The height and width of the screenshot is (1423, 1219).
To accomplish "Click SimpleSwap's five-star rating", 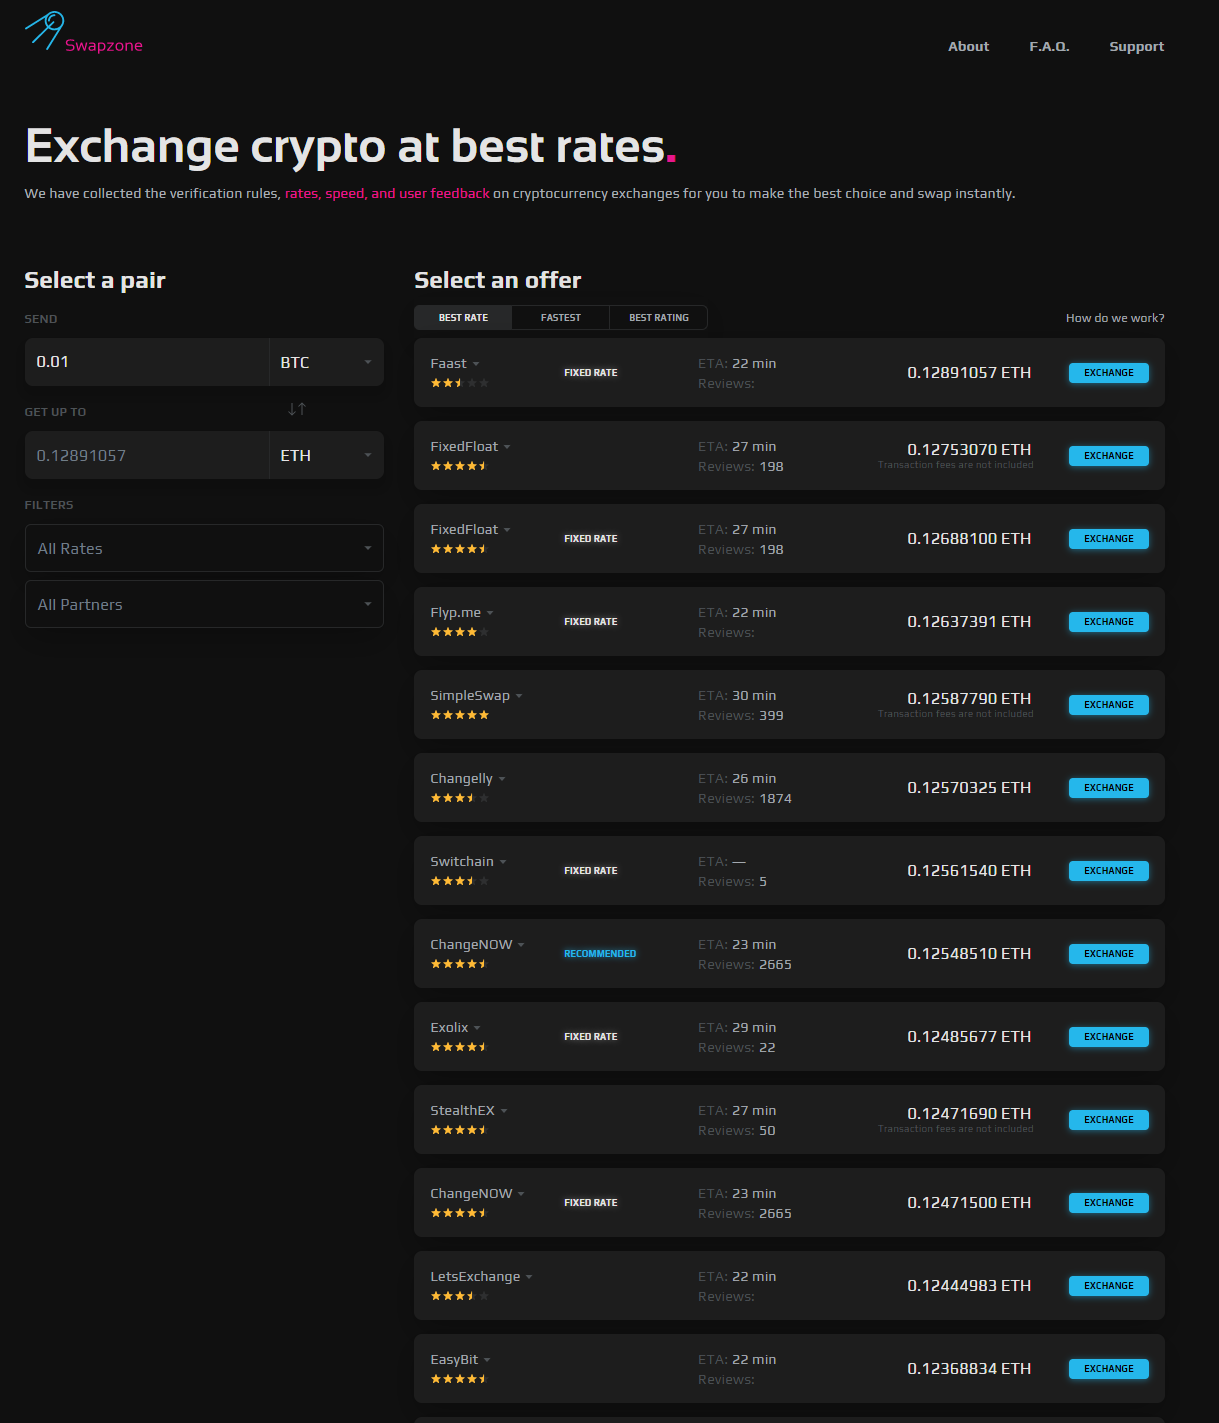I will (459, 714).
